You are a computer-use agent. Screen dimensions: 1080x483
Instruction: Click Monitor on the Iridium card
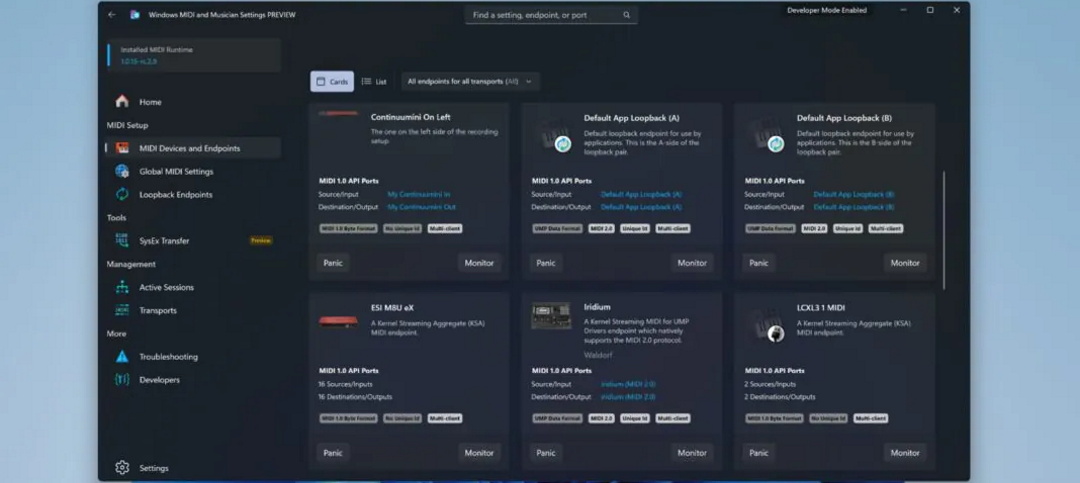[691, 453]
